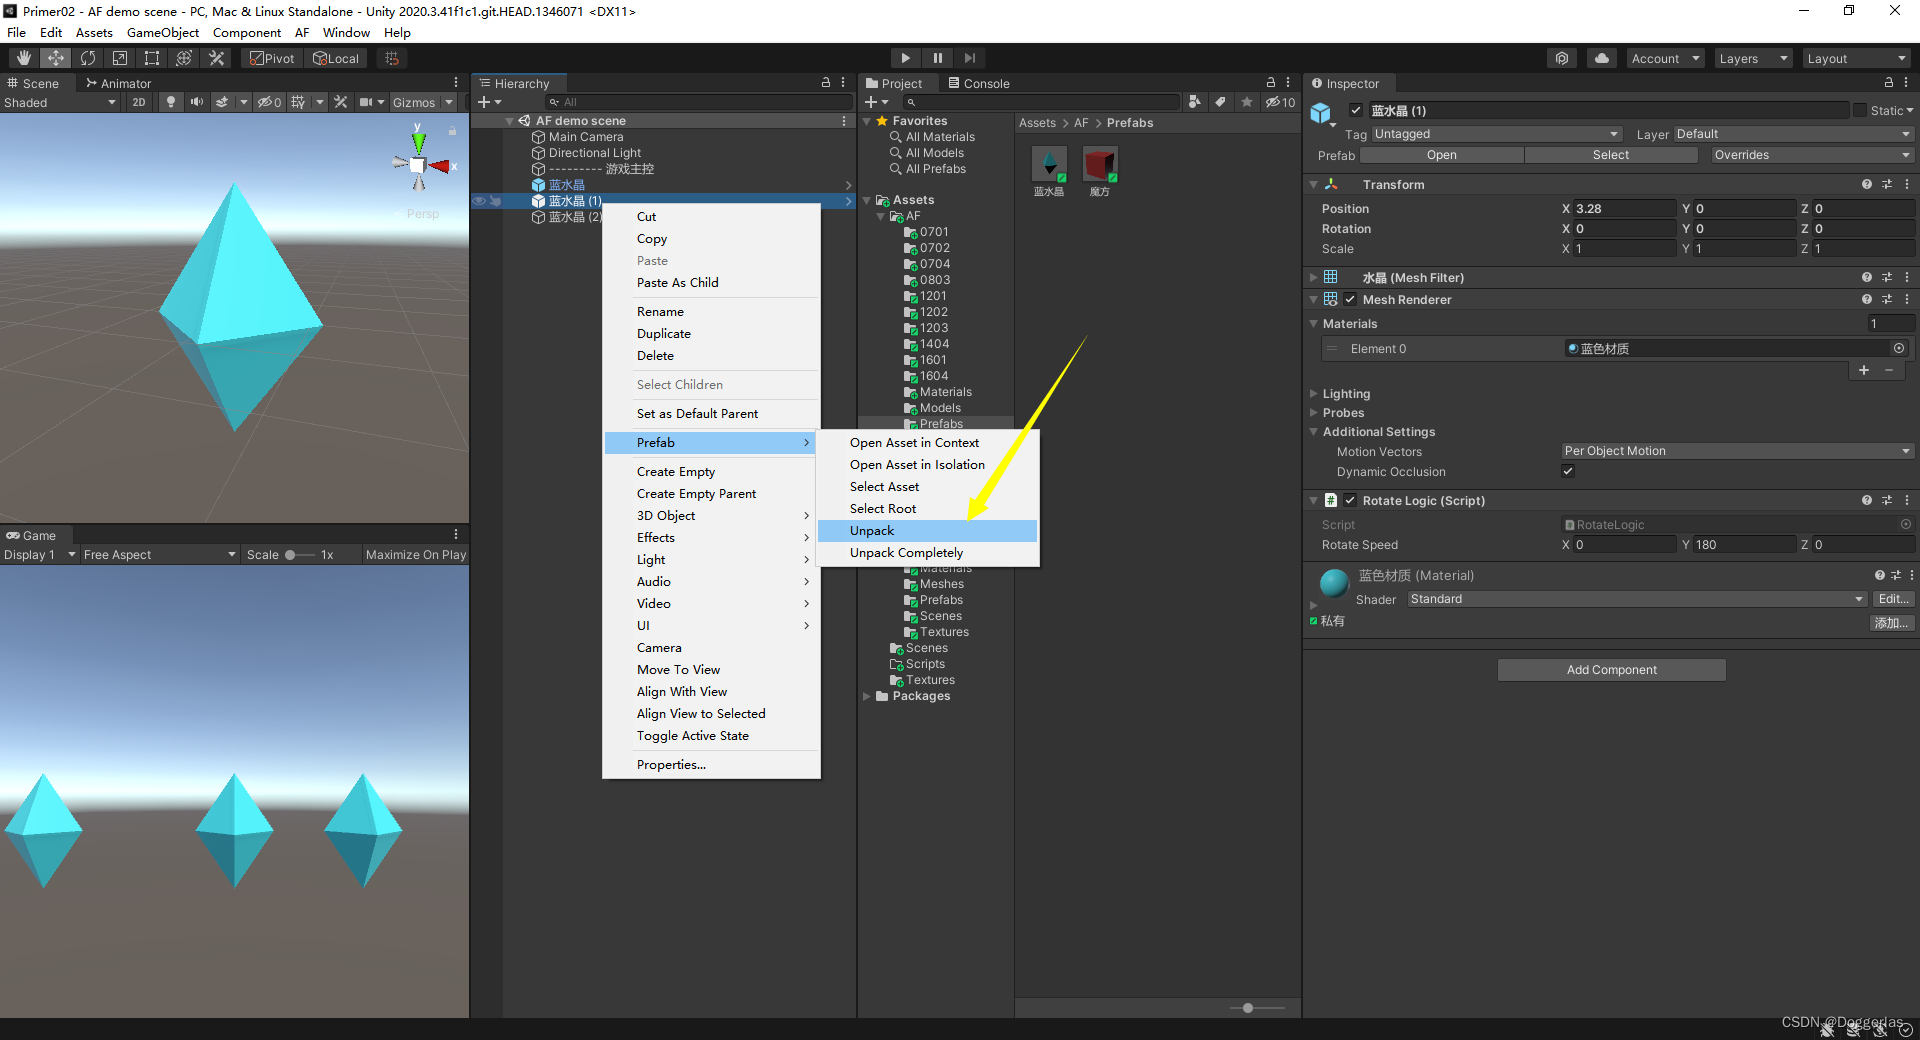Toggle hidden packages visibility count icon
Screen dimensions: 1920x1040
coord(1280,102)
